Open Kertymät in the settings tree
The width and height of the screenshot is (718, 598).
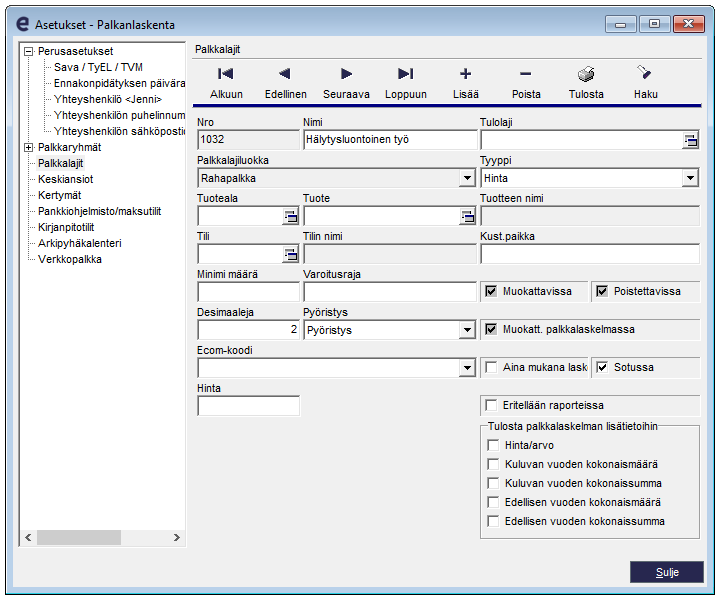point(60,196)
